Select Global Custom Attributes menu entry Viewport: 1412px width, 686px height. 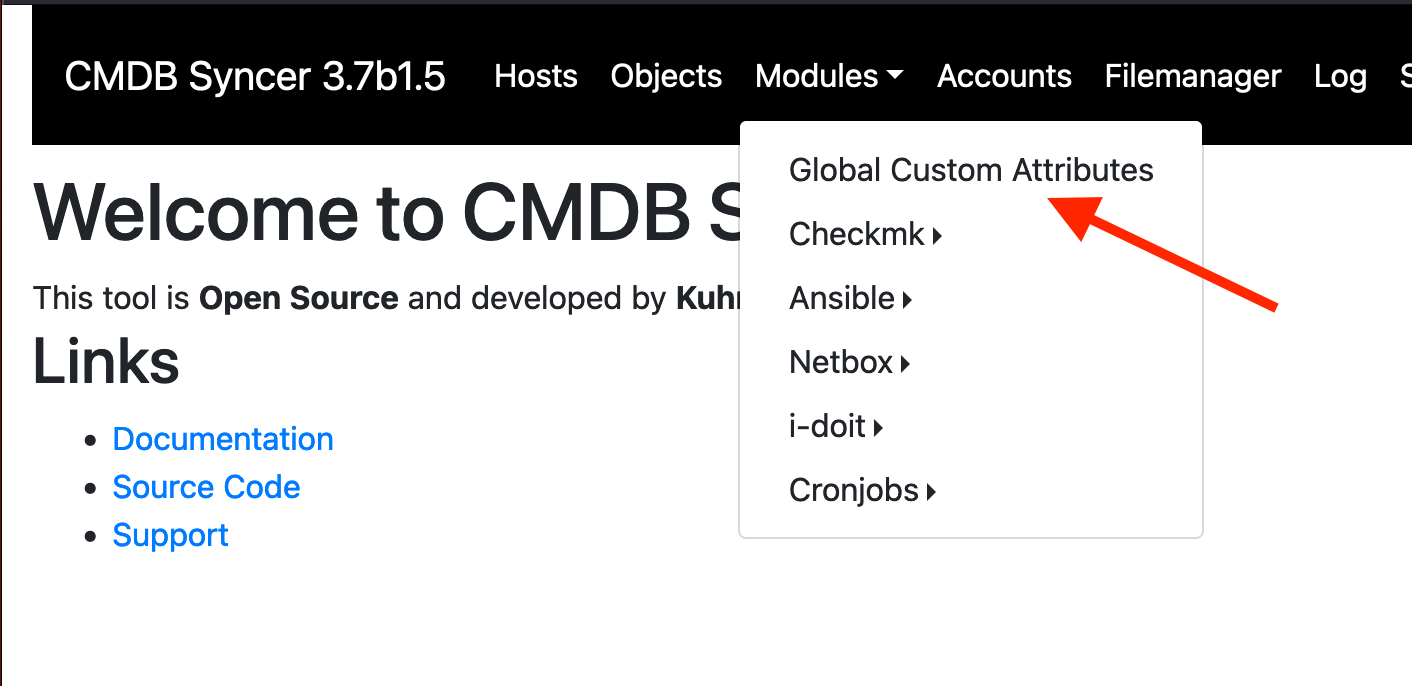point(970,171)
